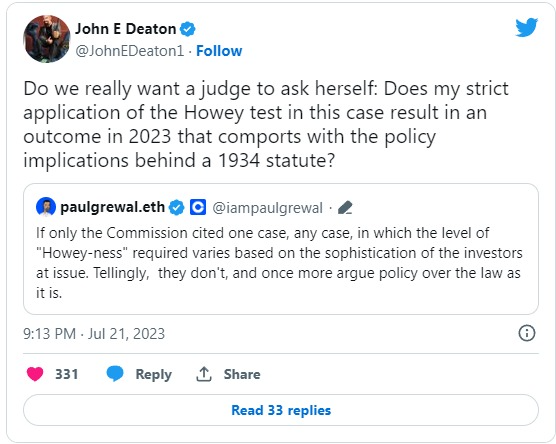Click the John E Deaton display name
This screenshot has width=556, height=444.
(x=126, y=29)
